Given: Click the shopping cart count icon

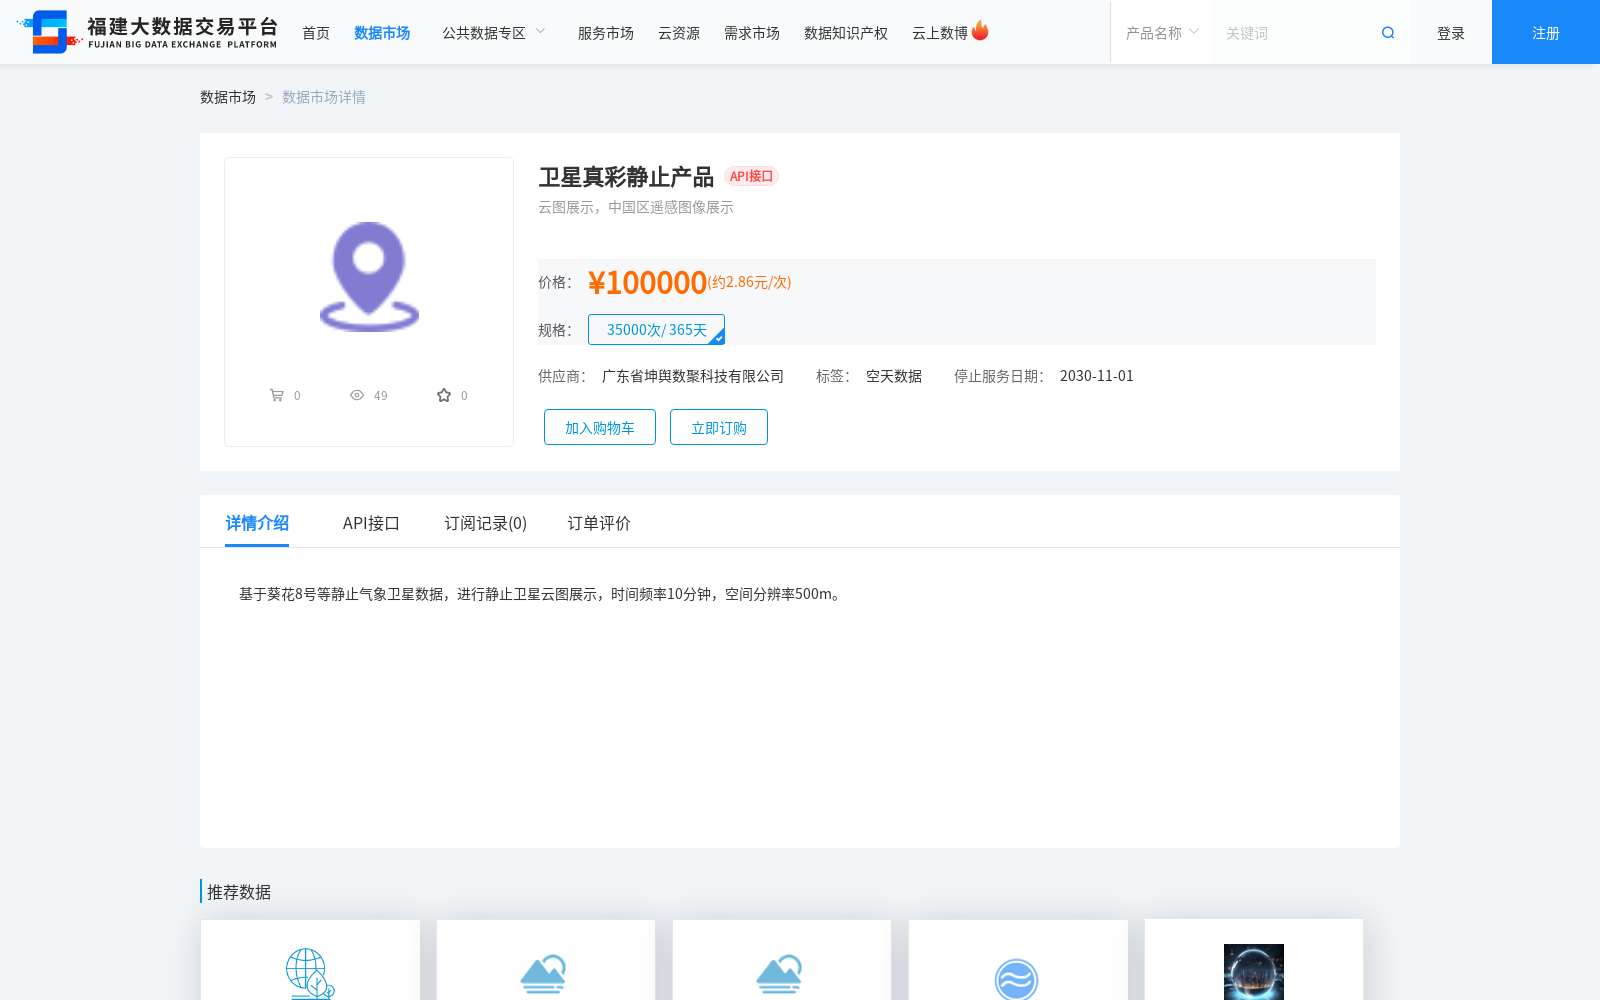Looking at the screenshot, I should tap(277, 395).
